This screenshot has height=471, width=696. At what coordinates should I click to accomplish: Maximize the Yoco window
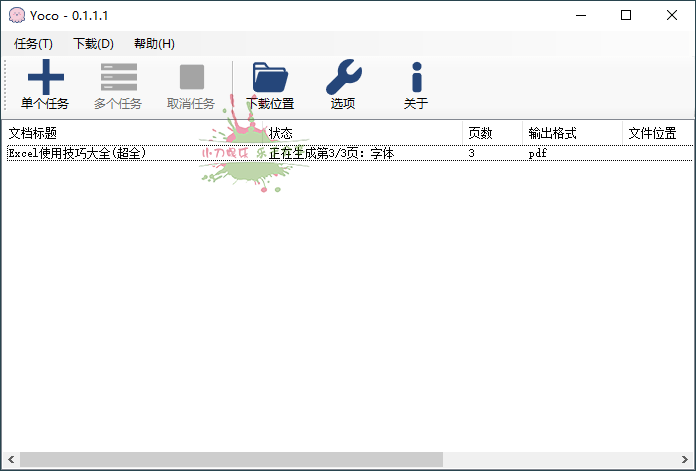click(626, 15)
